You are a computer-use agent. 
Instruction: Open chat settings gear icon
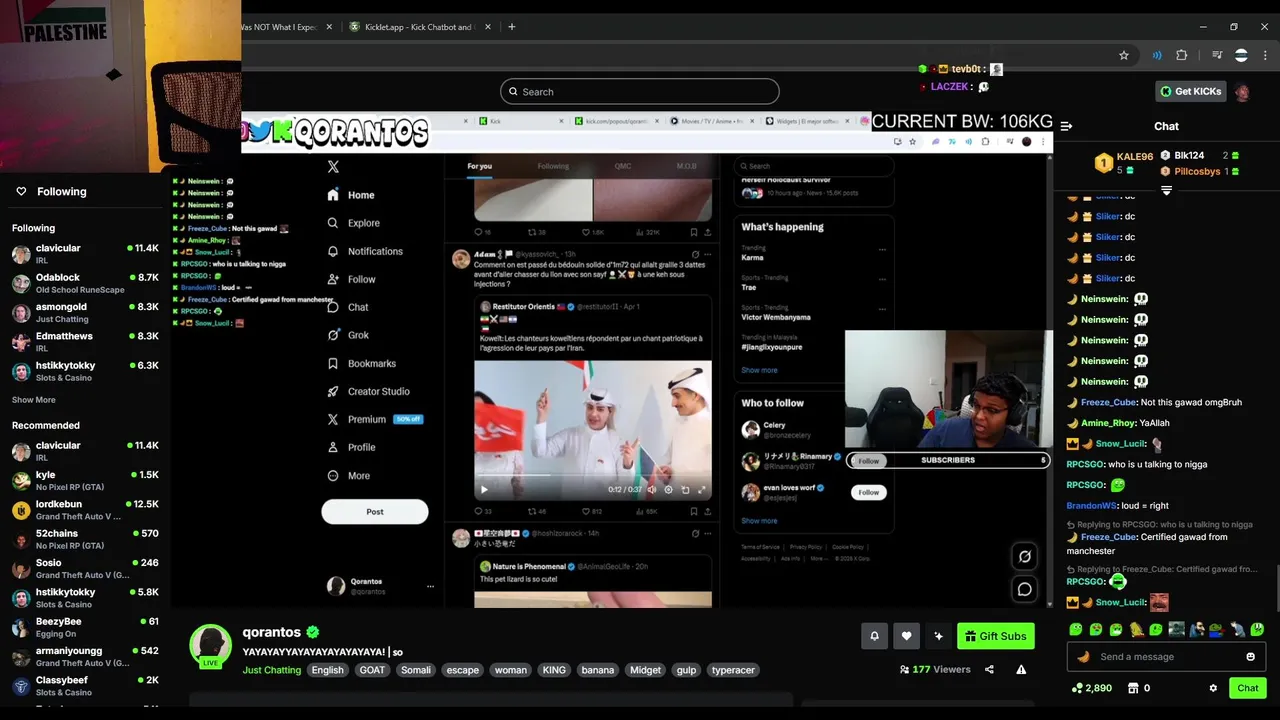click(x=1213, y=688)
